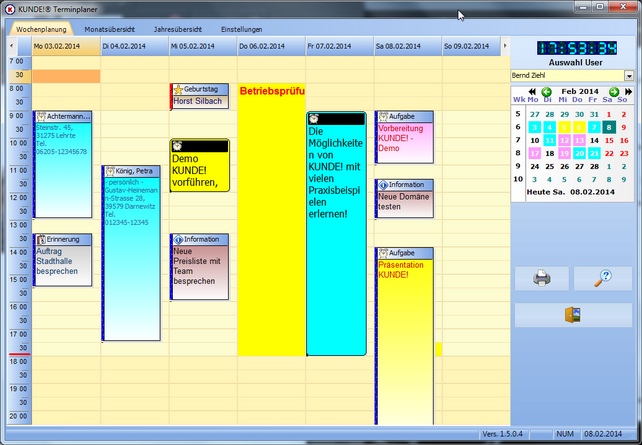Click alarm clock icon on Achtermann appointment

[41, 117]
